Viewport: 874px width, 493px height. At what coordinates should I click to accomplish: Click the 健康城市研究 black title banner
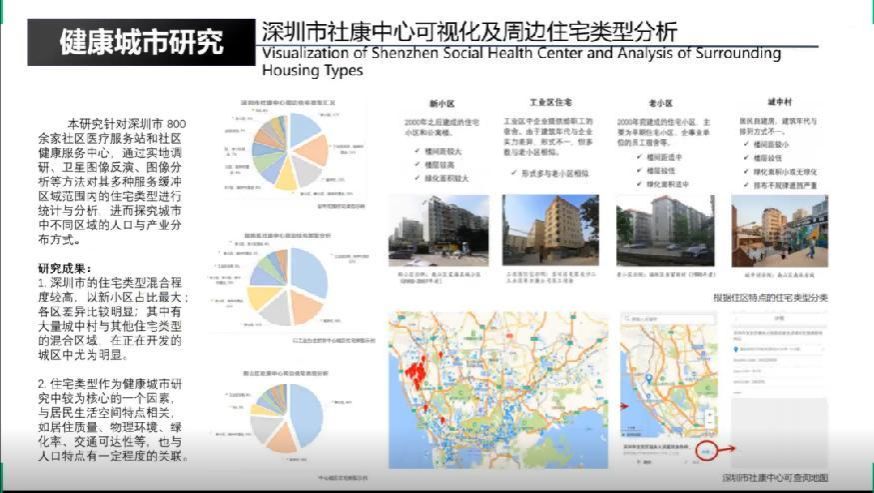[x=140, y=43]
